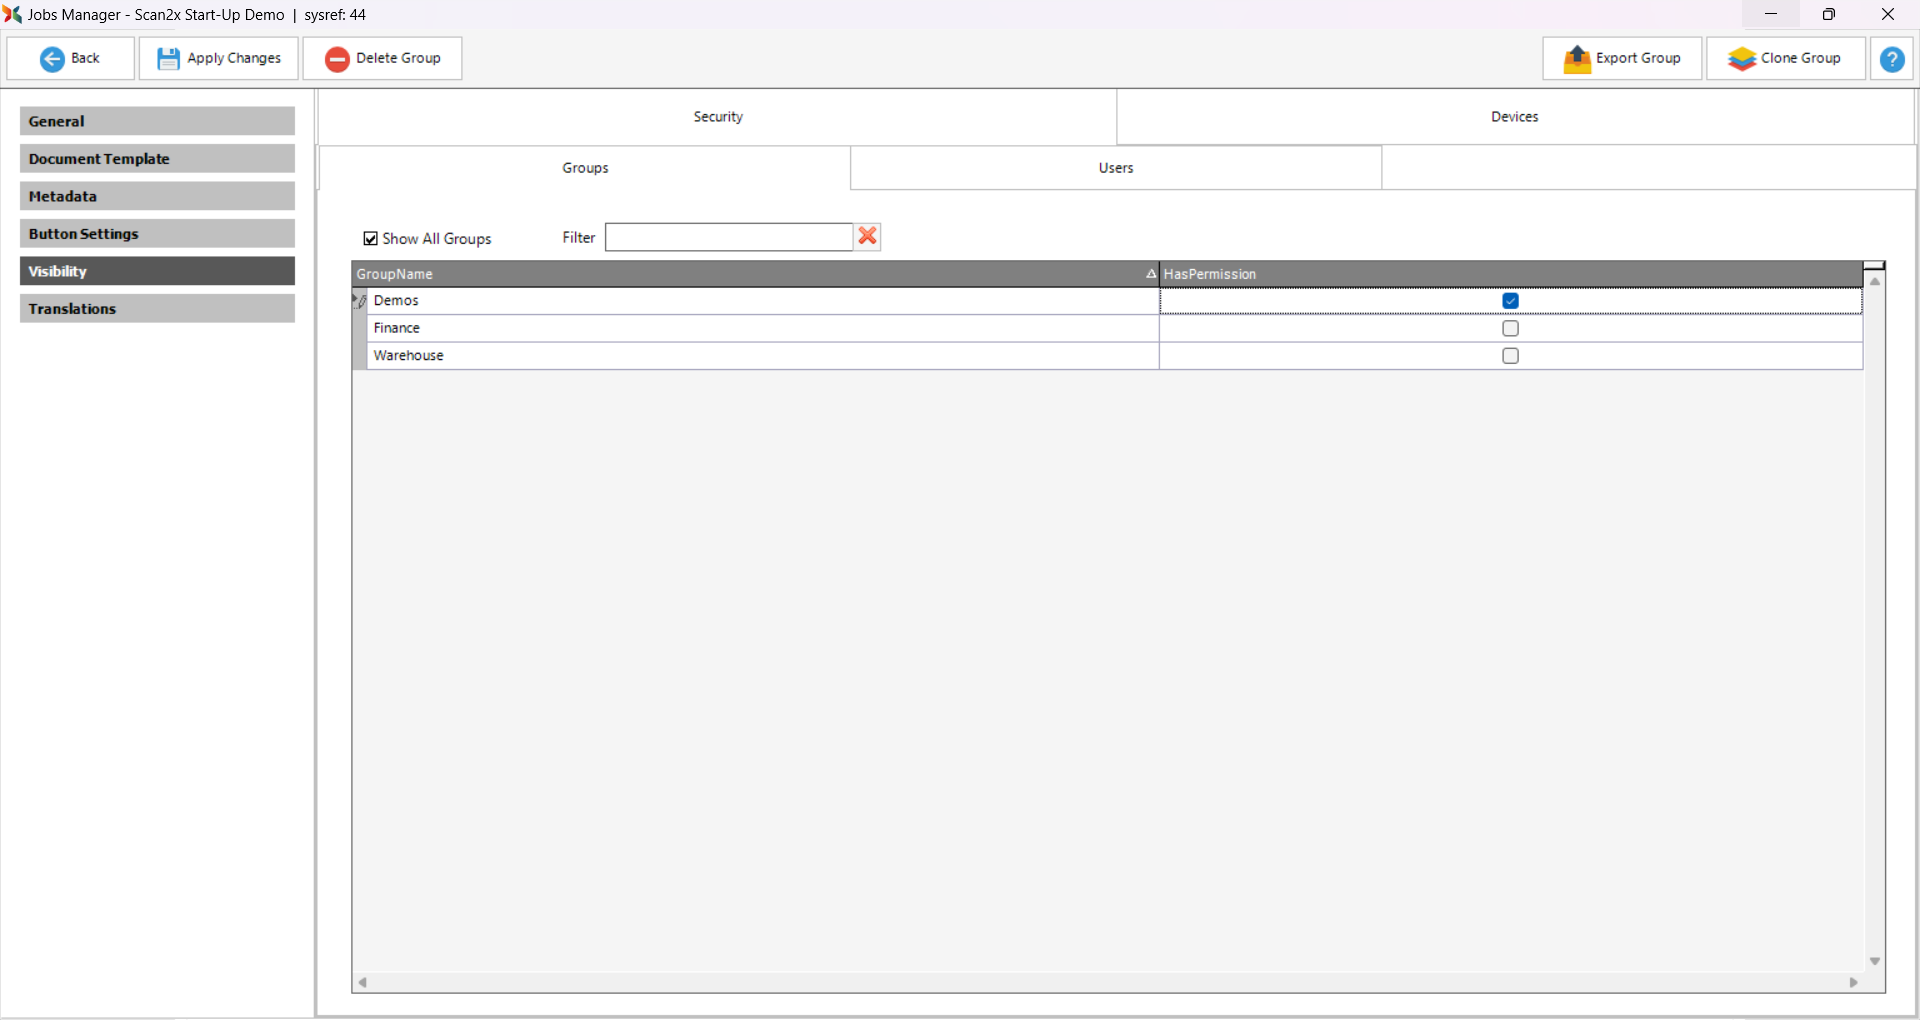The height and width of the screenshot is (1020, 1920).
Task: Open help with the question mark icon
Action: [1891, 59]
